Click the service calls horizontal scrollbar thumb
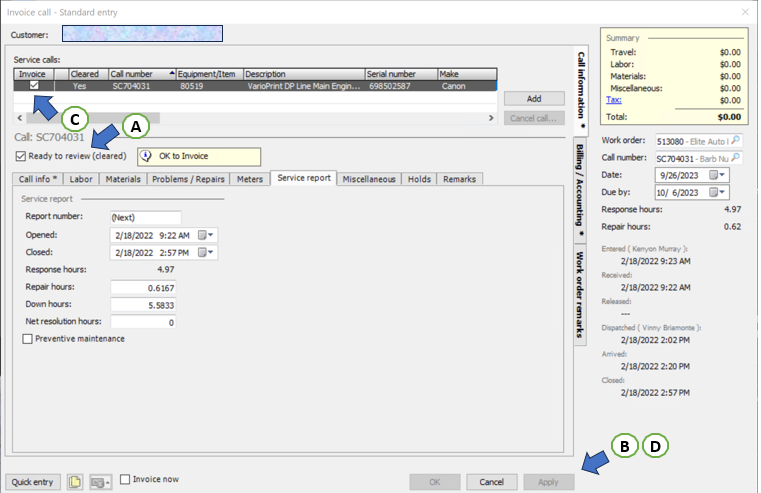The width and height of the screenshot is (761, 493). click(x=93, y=118)
